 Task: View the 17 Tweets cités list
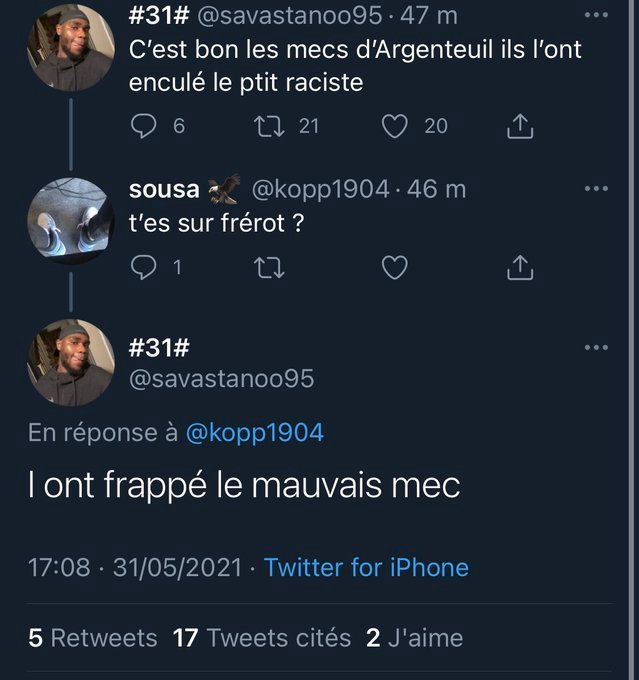262,637
